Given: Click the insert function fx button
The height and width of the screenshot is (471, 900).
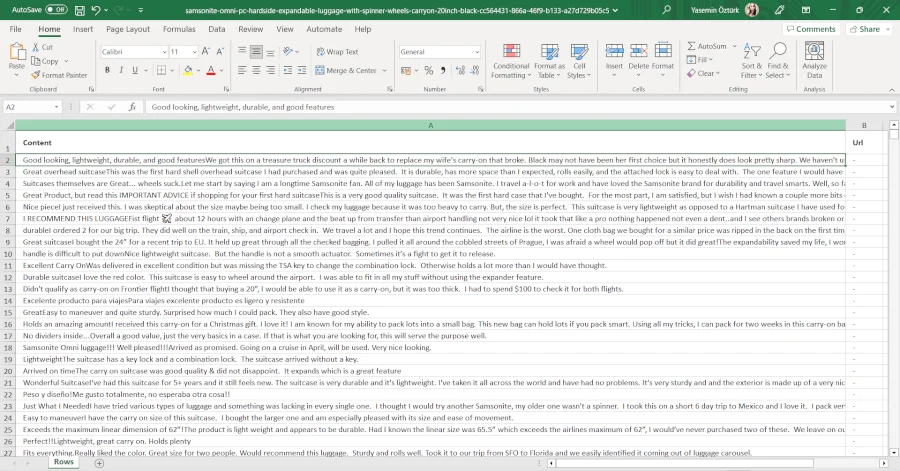Looking at the screenshot, I should click(x=132, y=107).
